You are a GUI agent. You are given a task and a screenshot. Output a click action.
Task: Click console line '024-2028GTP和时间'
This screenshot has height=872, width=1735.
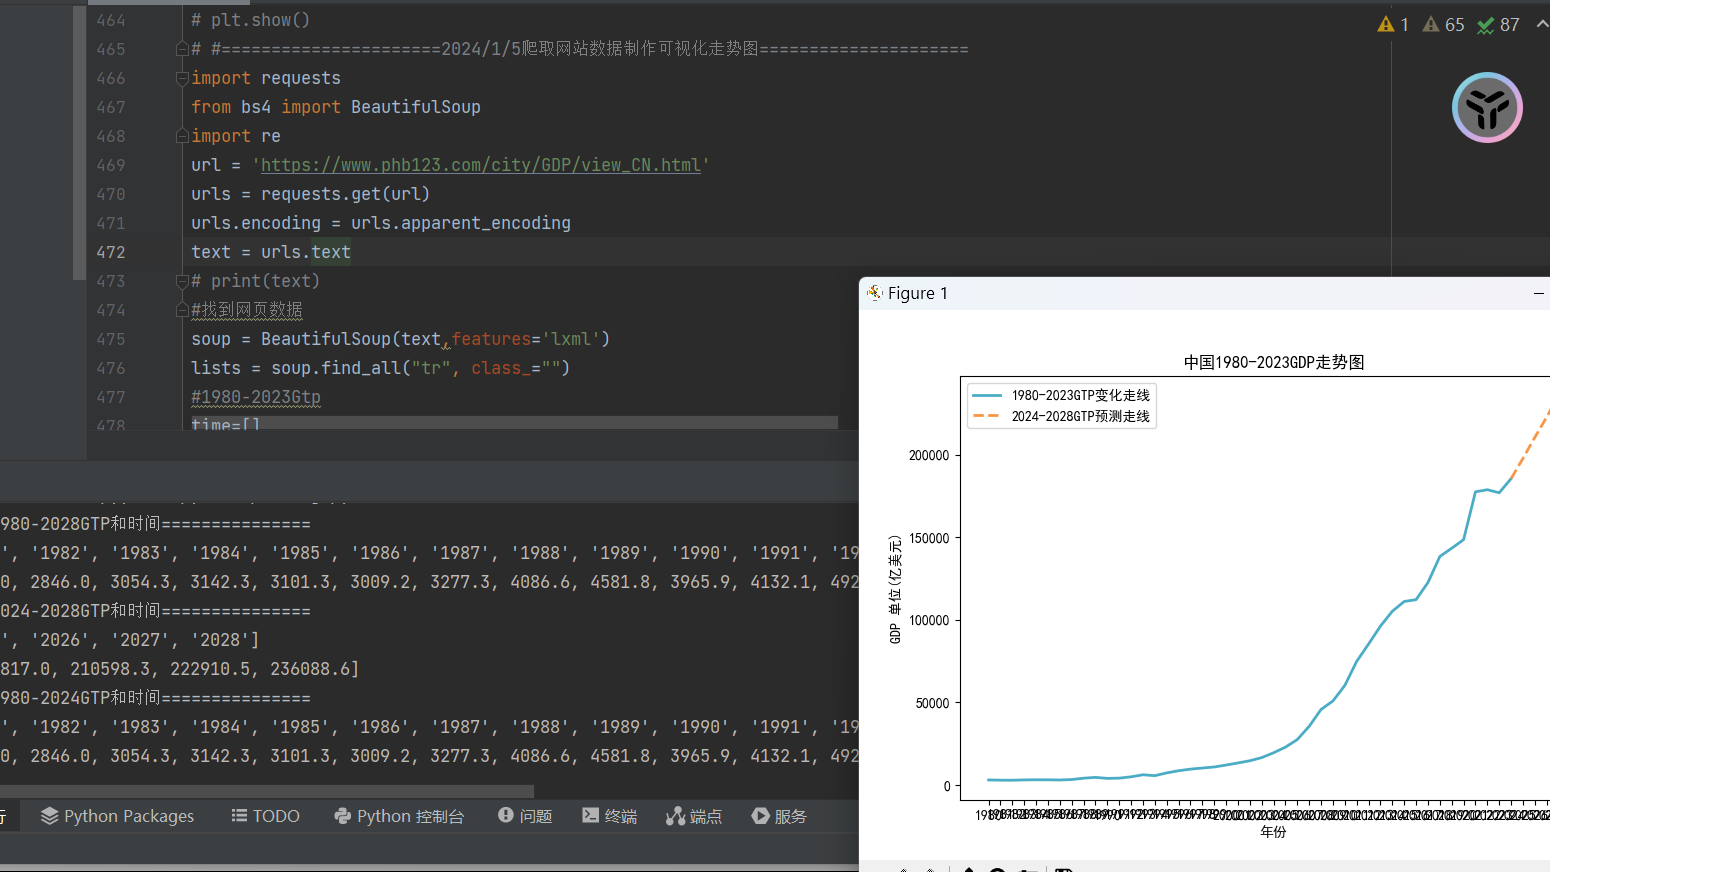(x=155, y=611)
